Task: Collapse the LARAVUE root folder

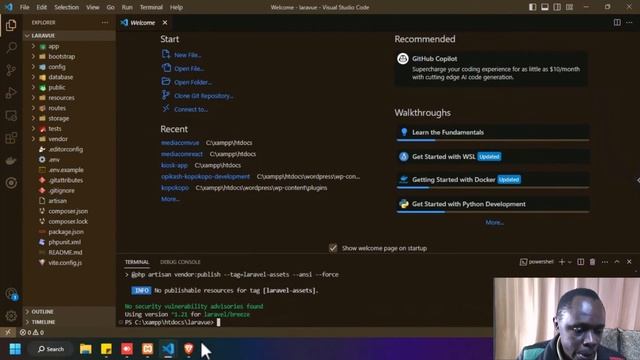Action: point(69,36)
